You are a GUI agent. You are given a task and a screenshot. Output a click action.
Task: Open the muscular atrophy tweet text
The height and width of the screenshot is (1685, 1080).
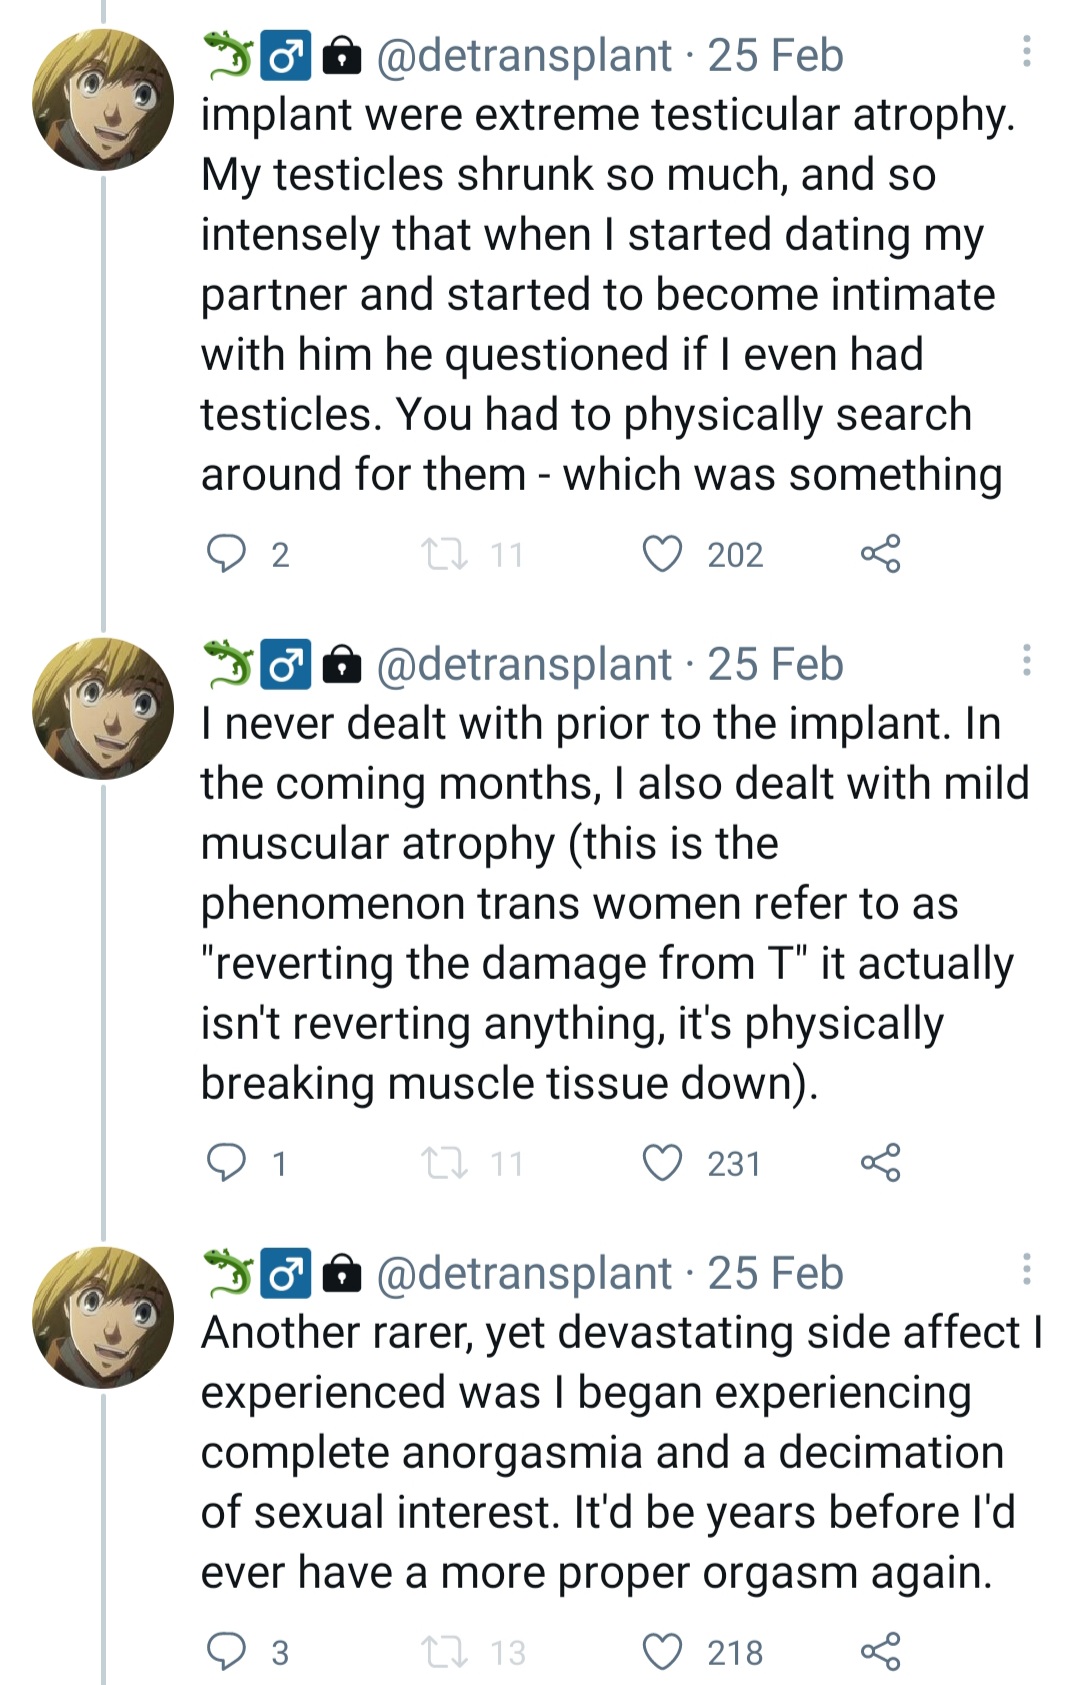pos(600,903)
